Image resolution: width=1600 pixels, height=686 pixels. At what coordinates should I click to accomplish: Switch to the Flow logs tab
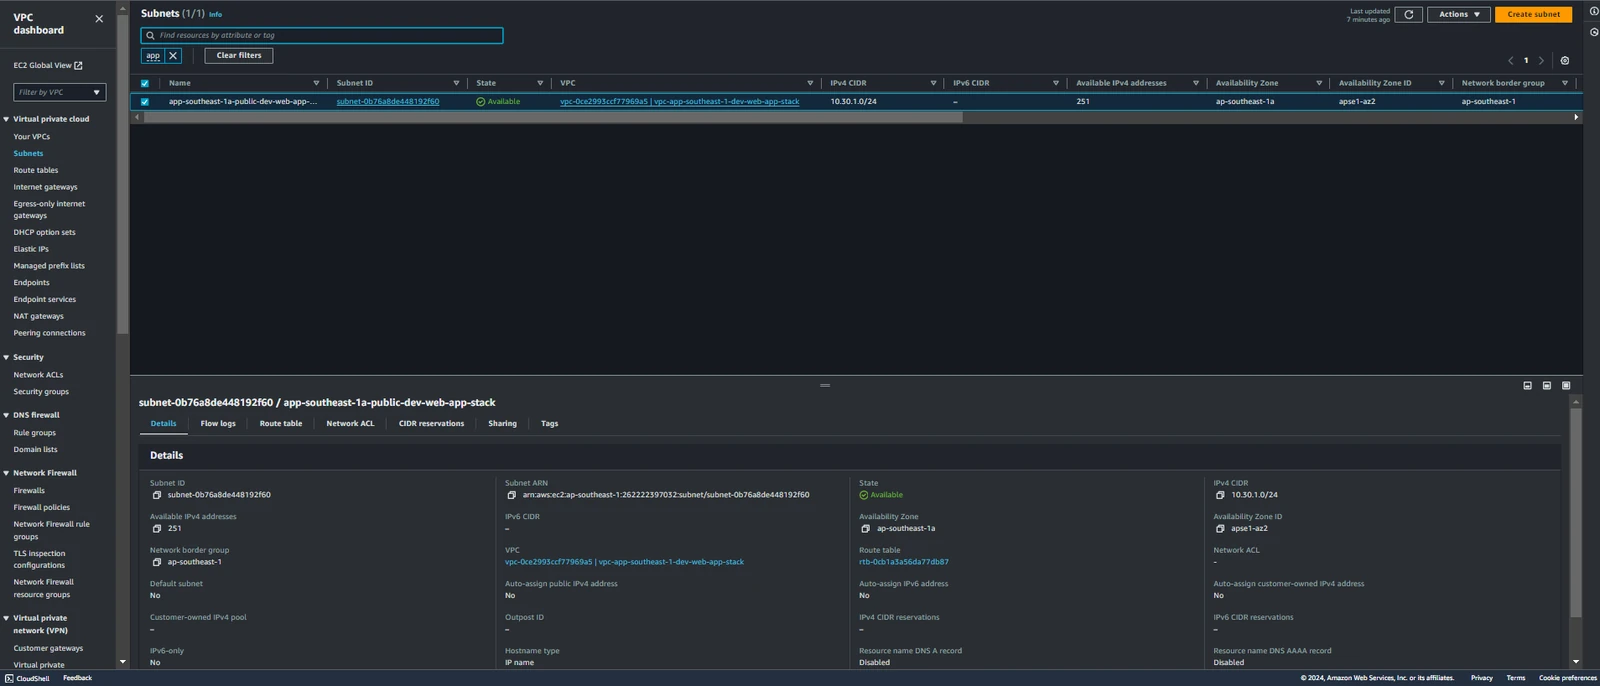click(218, 424)
